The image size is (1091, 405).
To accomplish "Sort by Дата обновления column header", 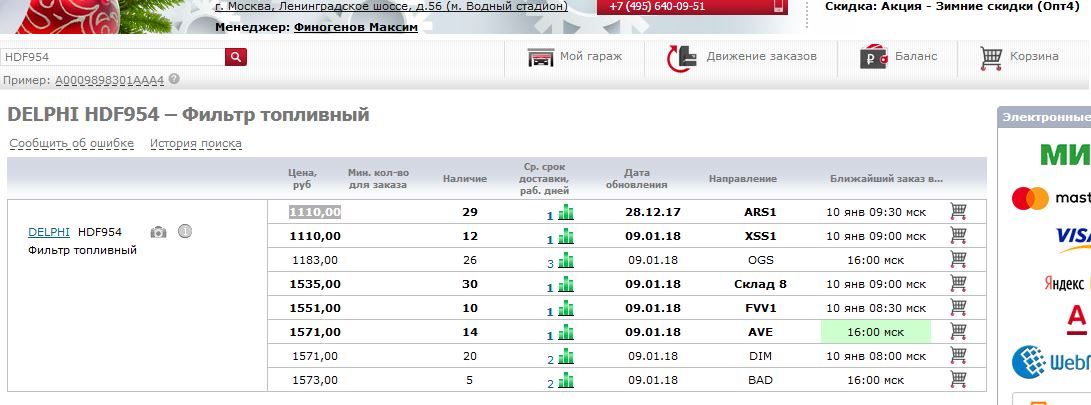I will [x=637, y=178].
